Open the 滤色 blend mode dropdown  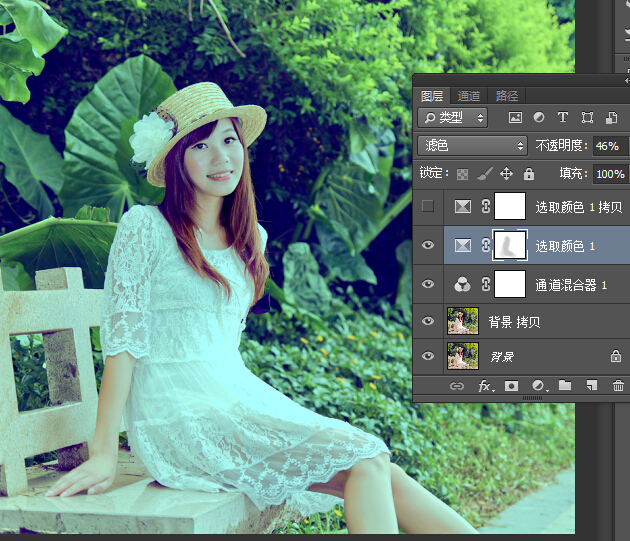pos(472,146)
